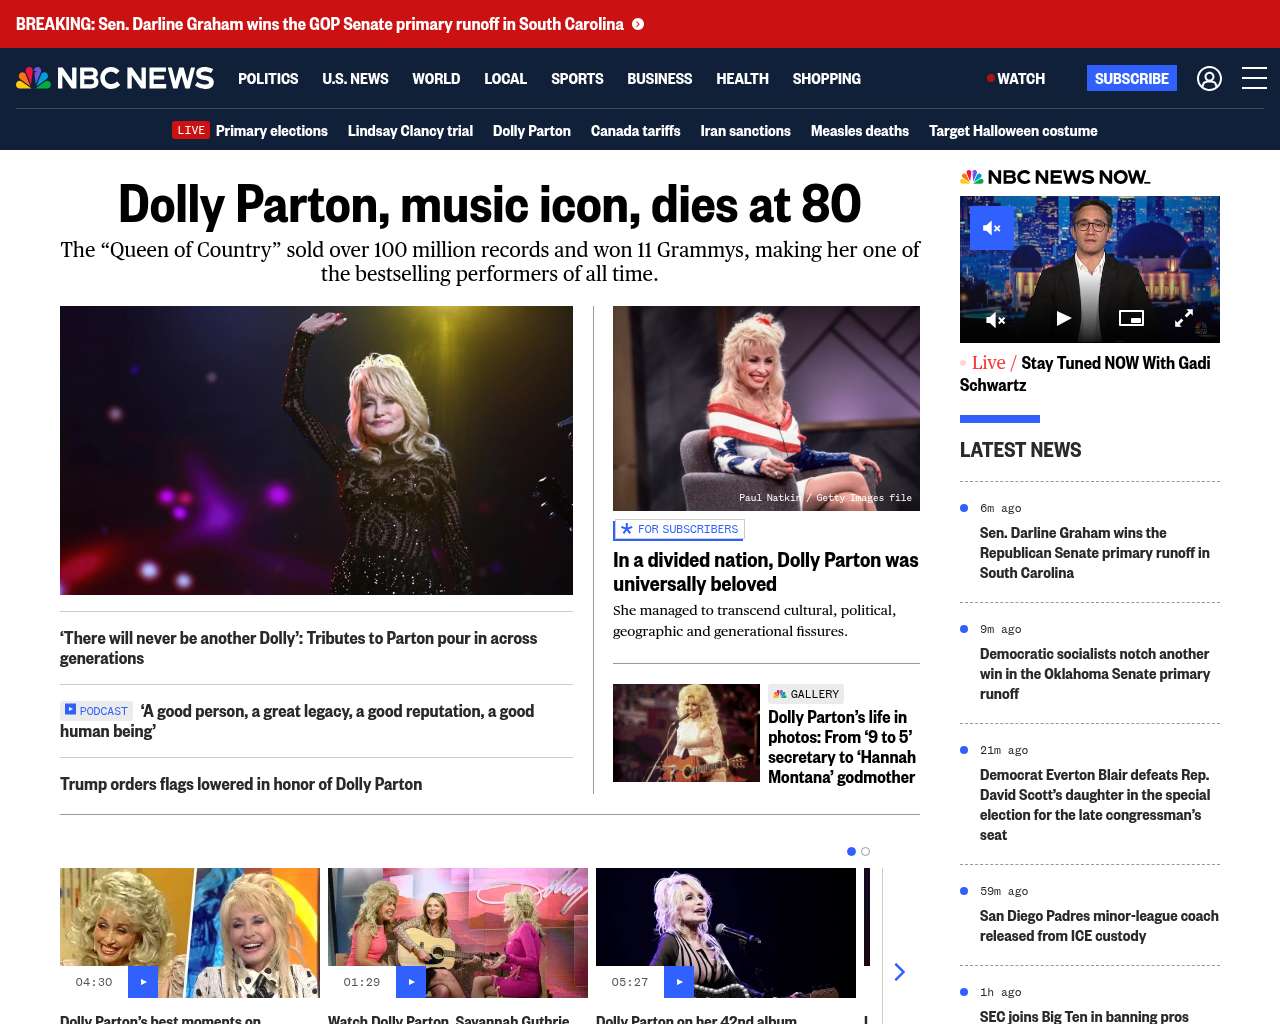This screenshot has width=1280, height=1024.
Task: Open the Sports section
Action: (577, 78)
